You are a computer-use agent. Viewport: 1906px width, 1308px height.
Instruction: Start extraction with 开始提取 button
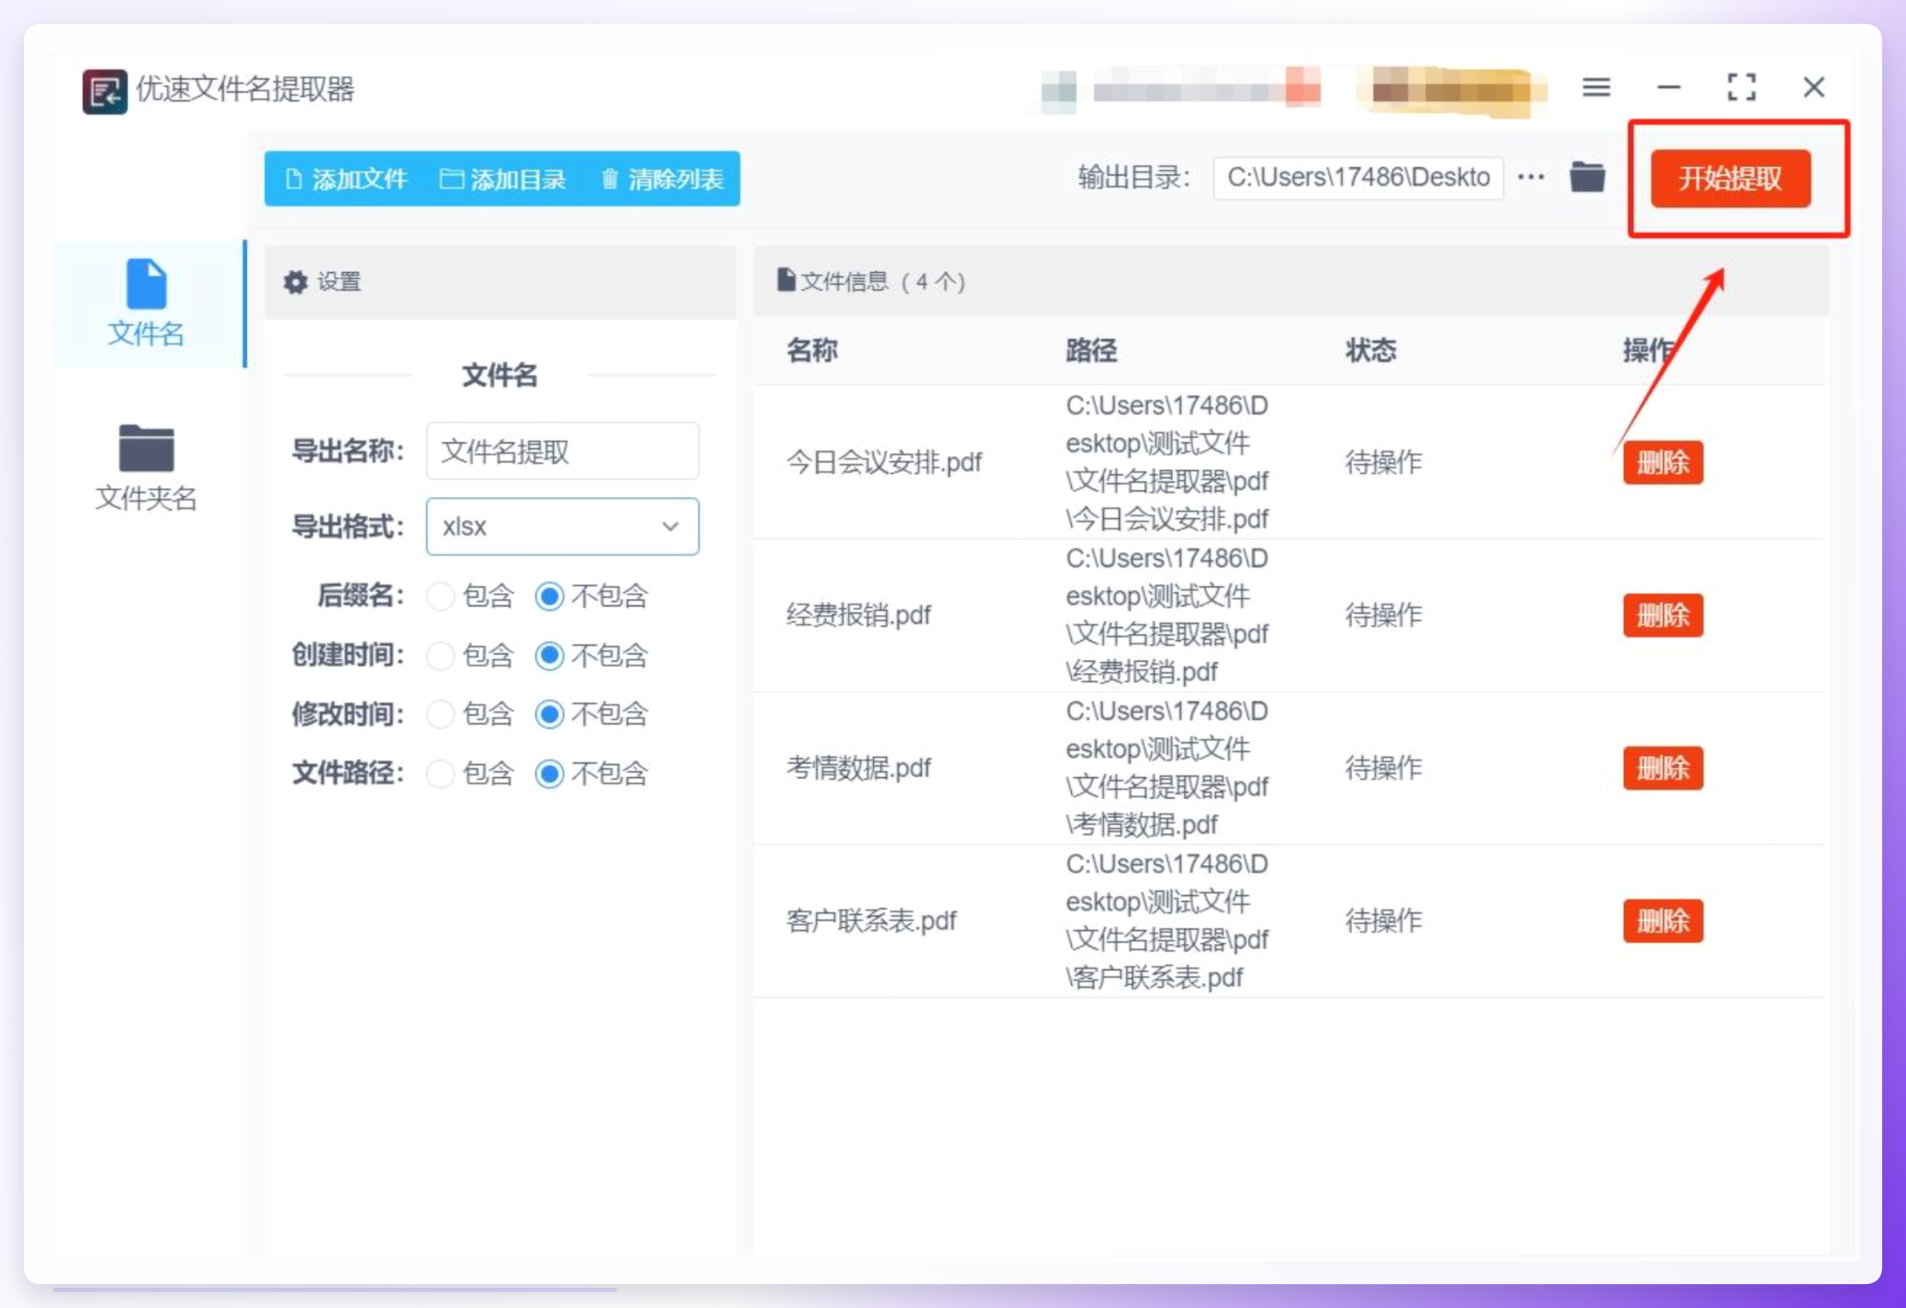tap(1730, 178)
